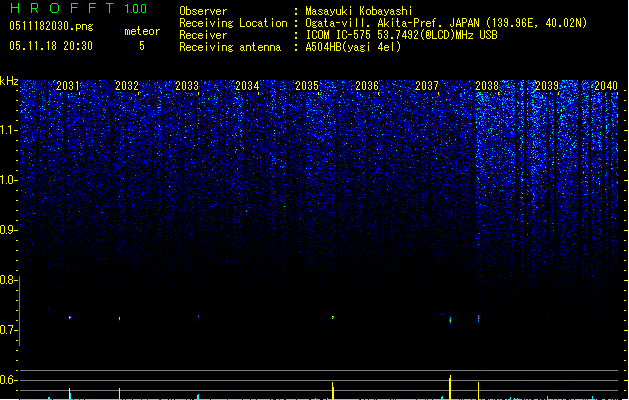
Task: Click the 0.6 frequency axis label
Action: pos(9,380)
